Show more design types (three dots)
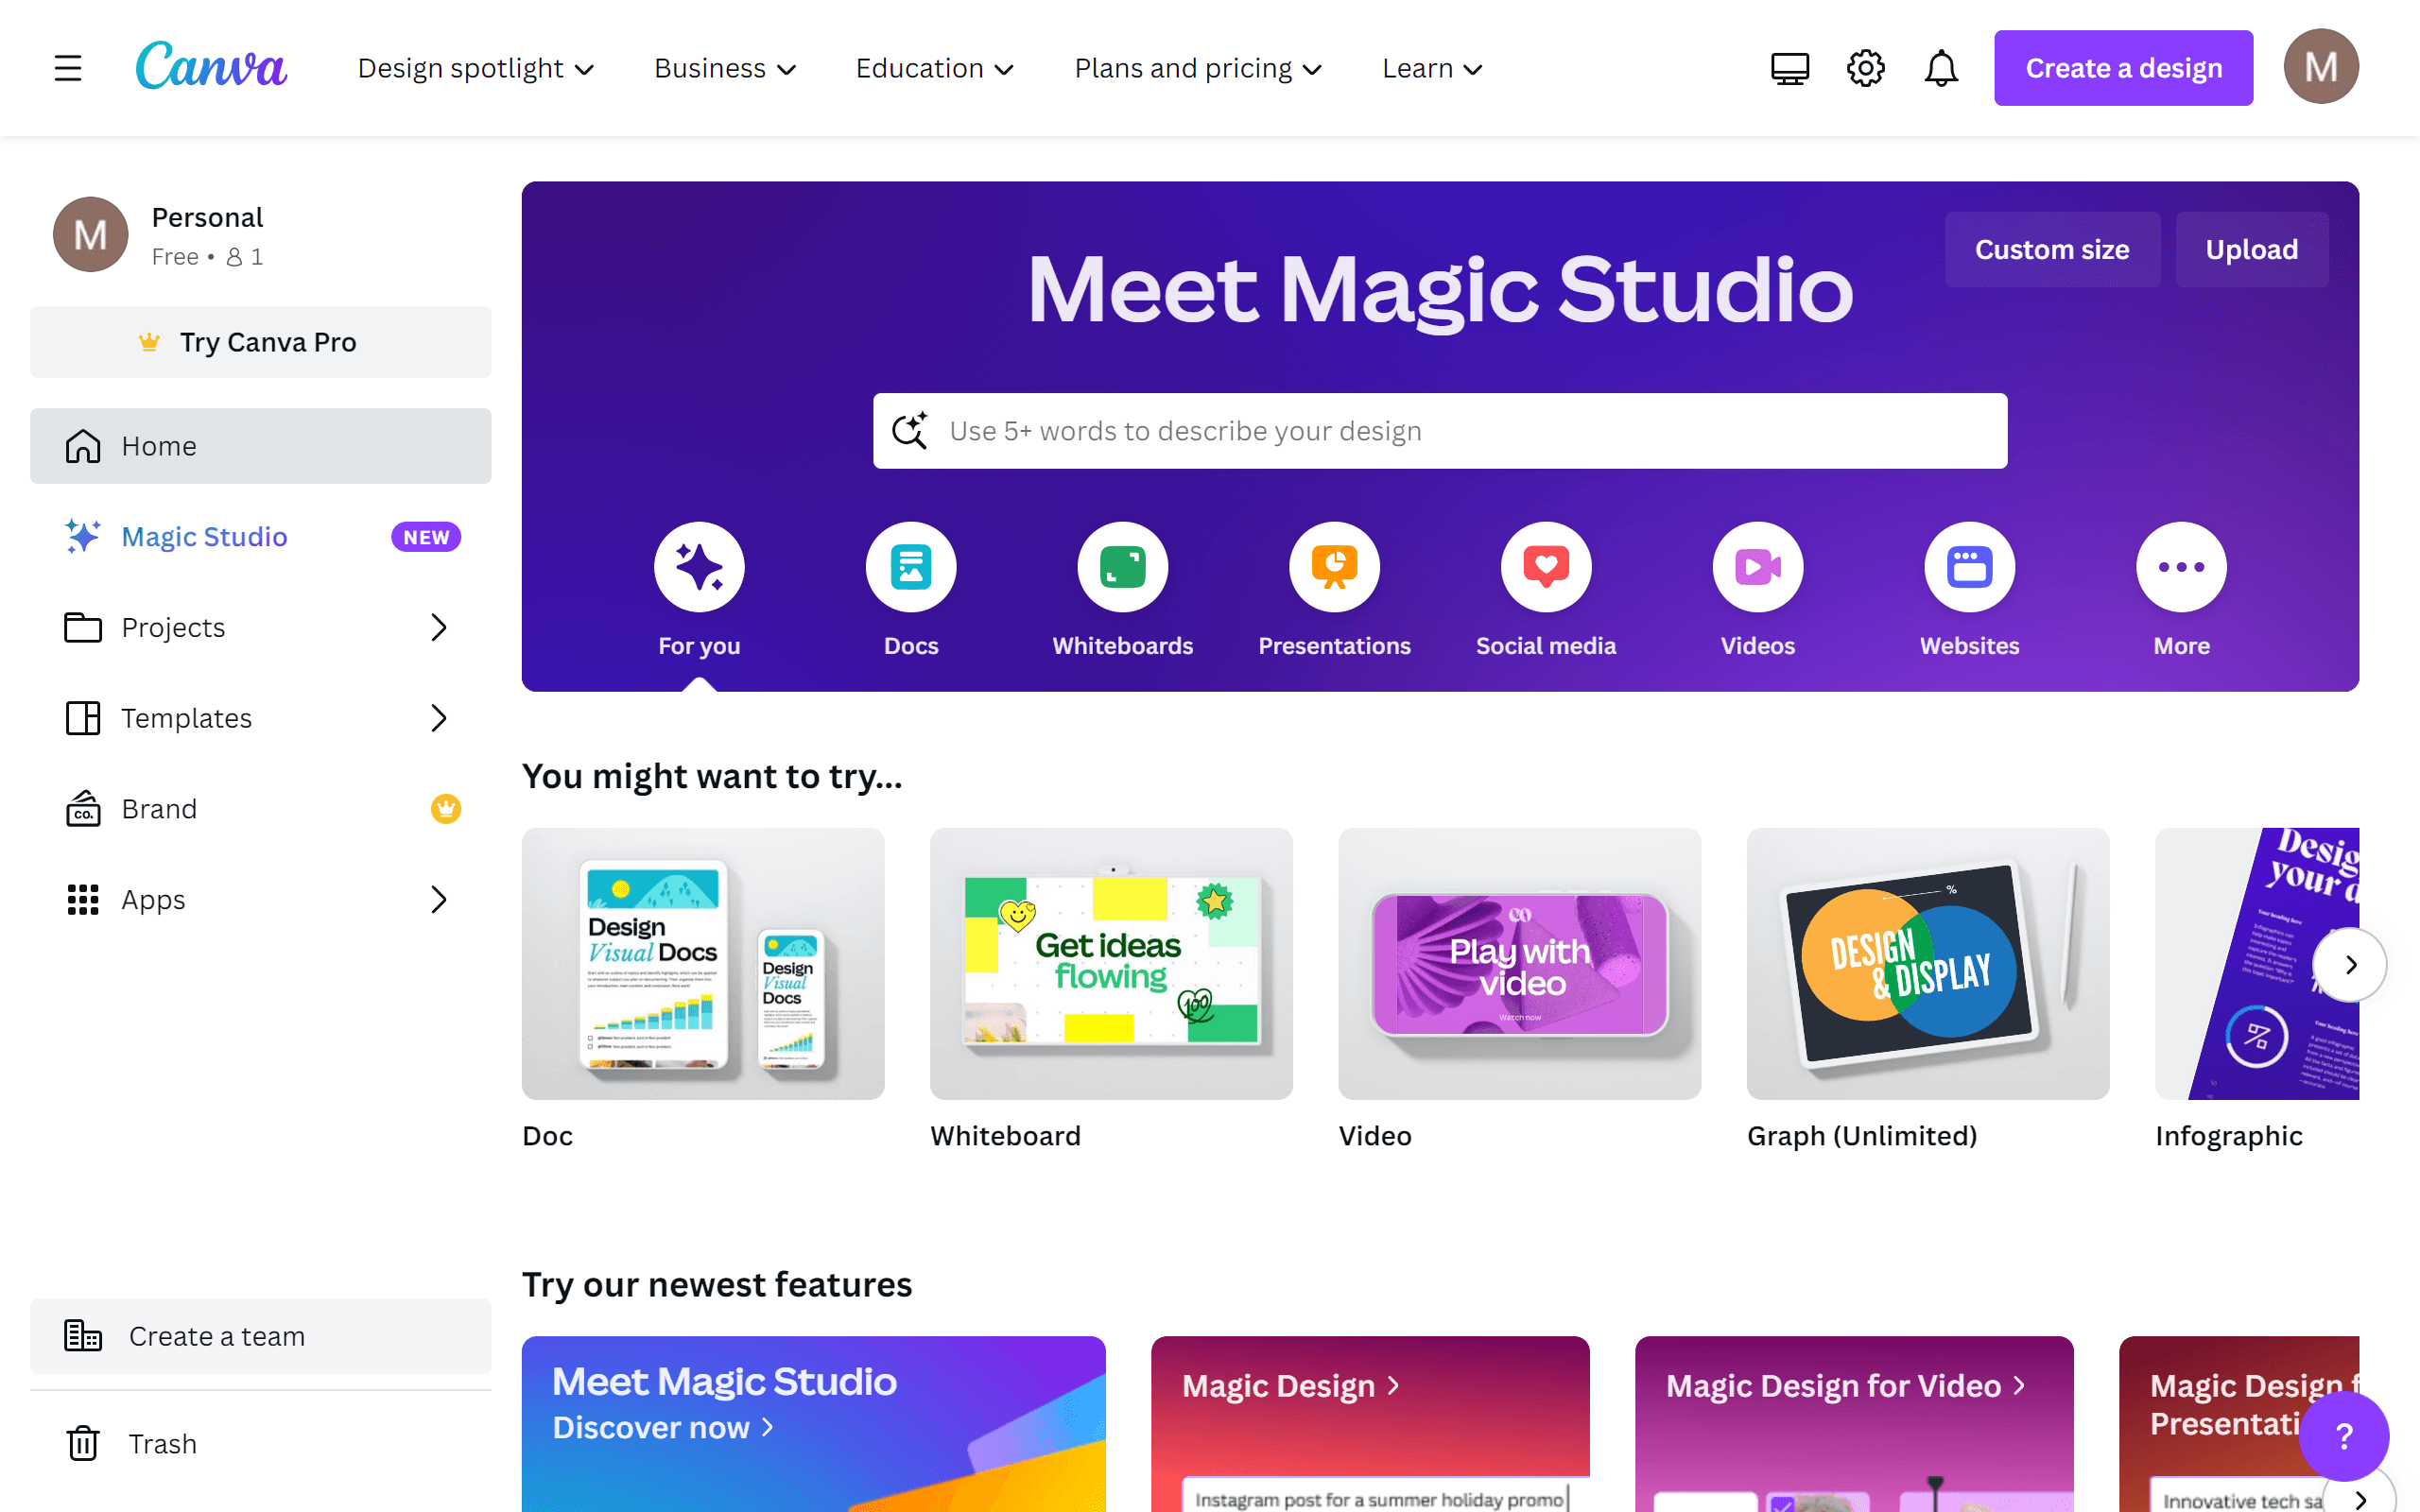Viewport: 2420px width, 1512px height. point(2181,567)
